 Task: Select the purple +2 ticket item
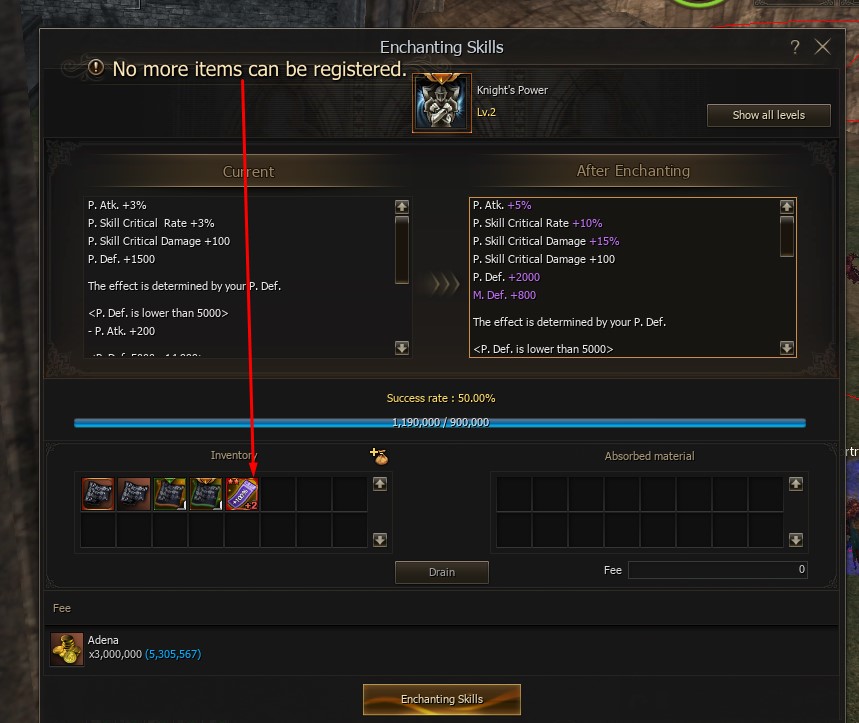pos(242,494)
